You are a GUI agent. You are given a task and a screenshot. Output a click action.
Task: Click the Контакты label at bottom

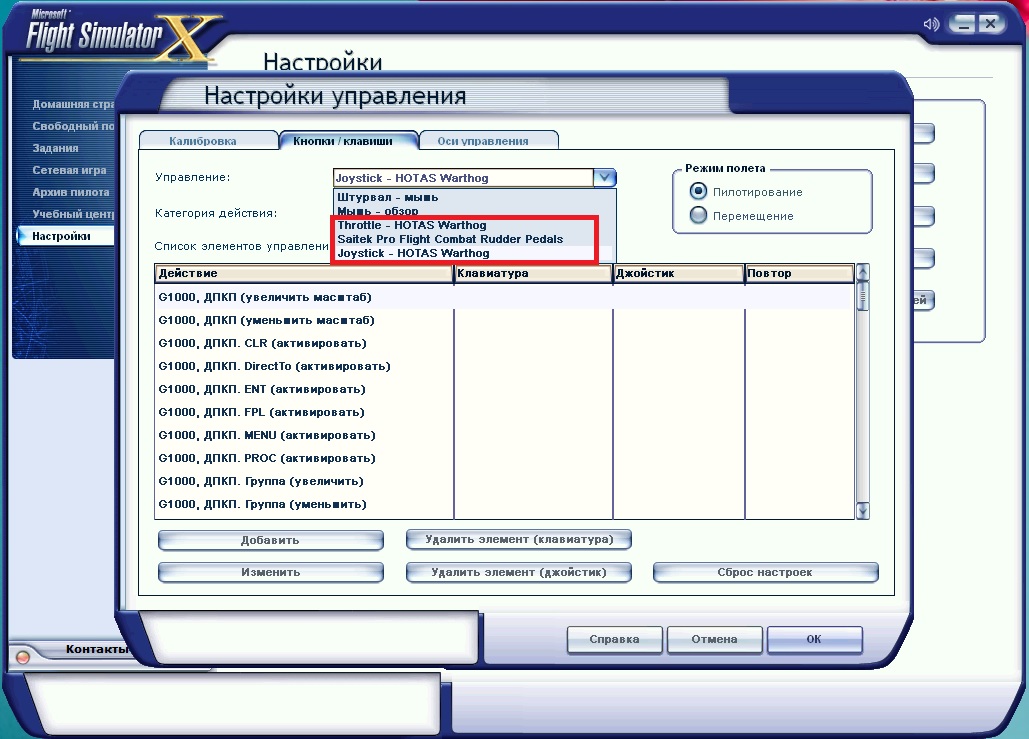click(96, 649)
